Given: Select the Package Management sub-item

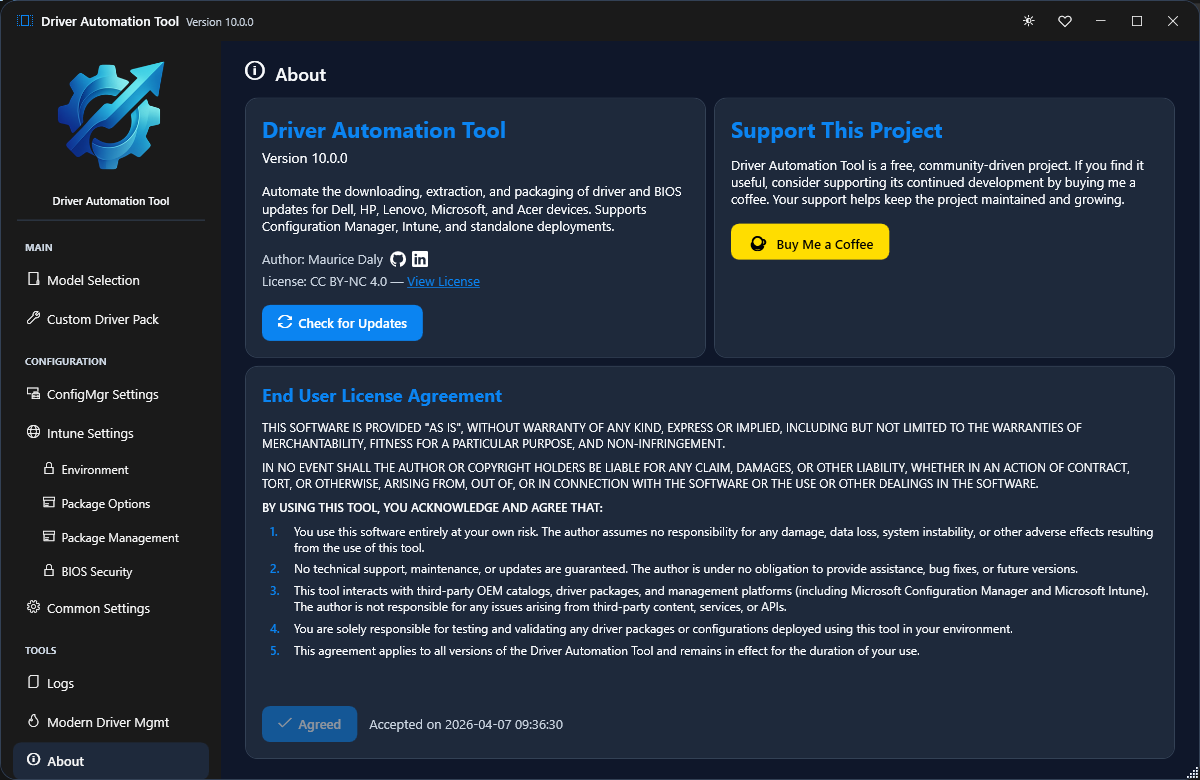Looking at the screenshot, I should [111, 537].
